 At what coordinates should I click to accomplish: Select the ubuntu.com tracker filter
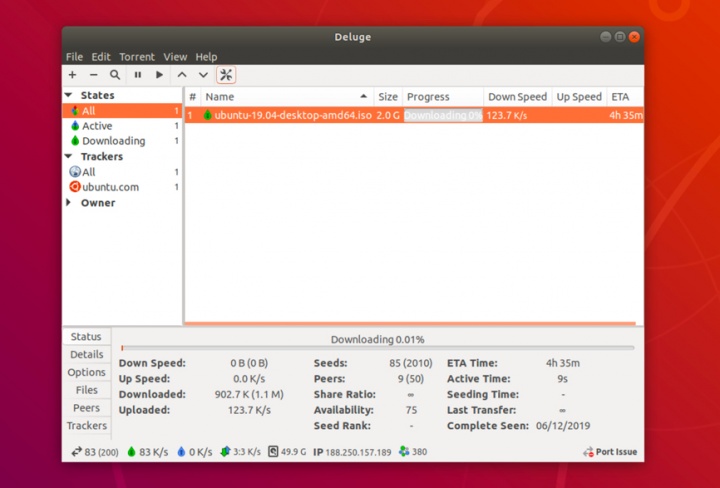(x=110, y=187)
